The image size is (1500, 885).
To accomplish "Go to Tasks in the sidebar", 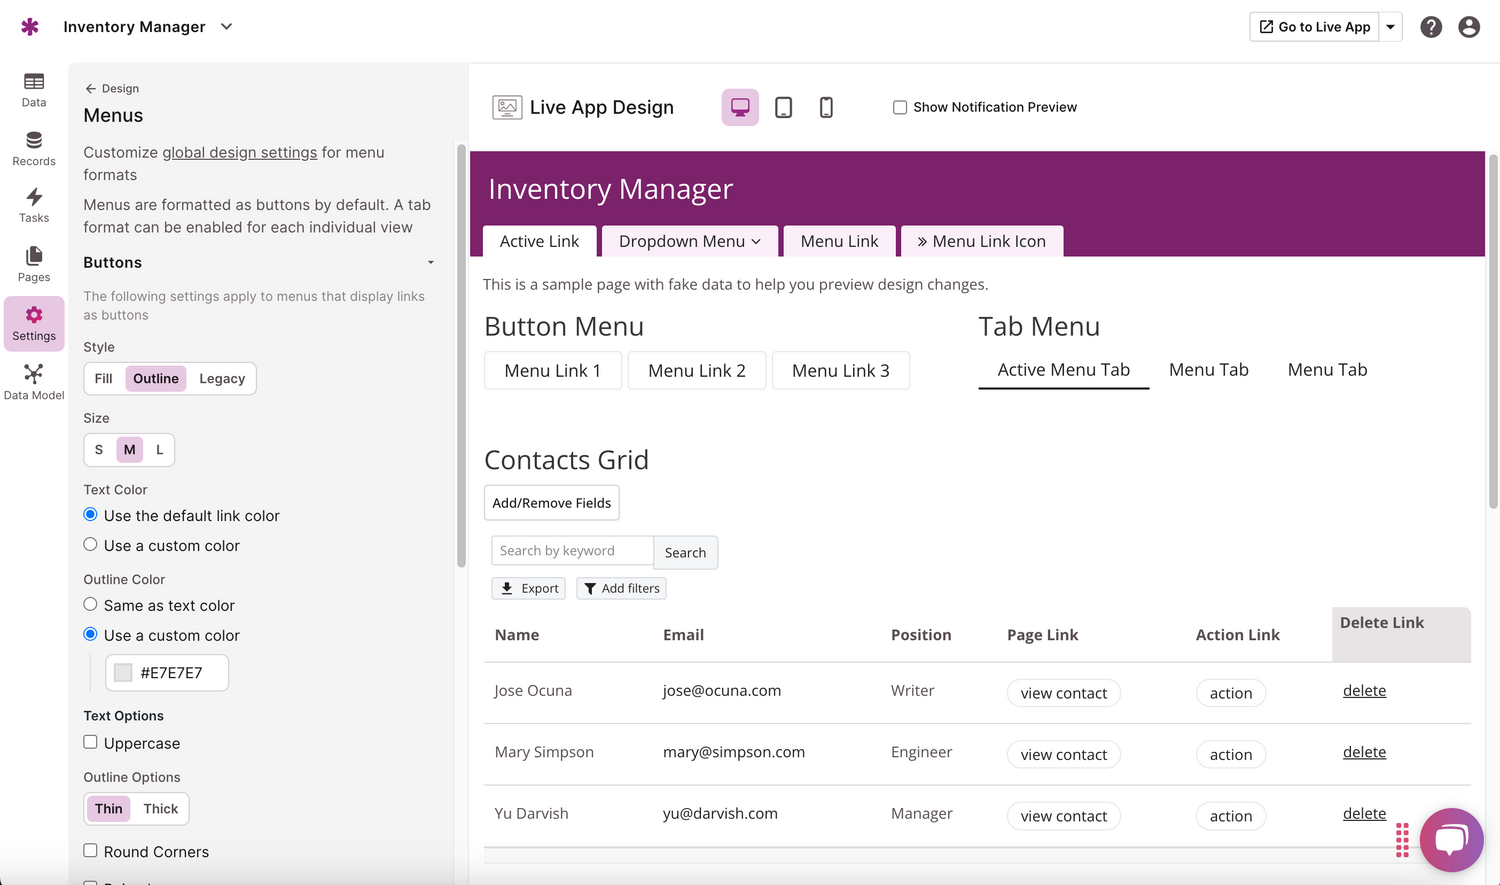I will click(x=34, y=205).
